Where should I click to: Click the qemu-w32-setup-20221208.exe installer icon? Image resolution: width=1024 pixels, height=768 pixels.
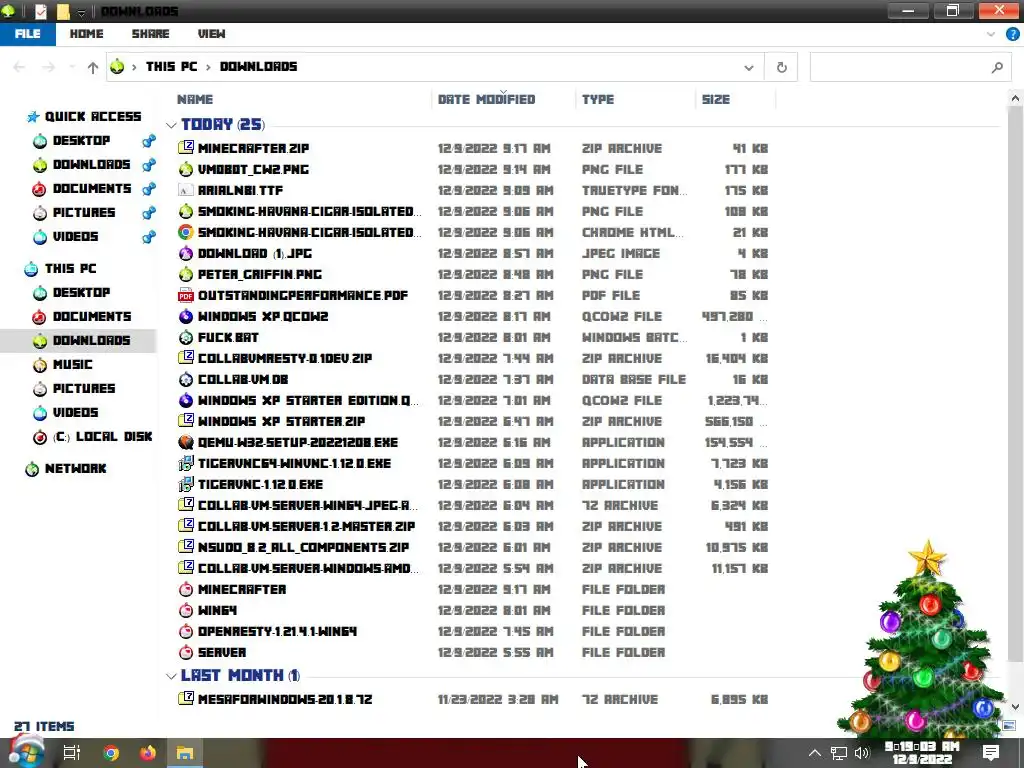[x=186, y=442]
